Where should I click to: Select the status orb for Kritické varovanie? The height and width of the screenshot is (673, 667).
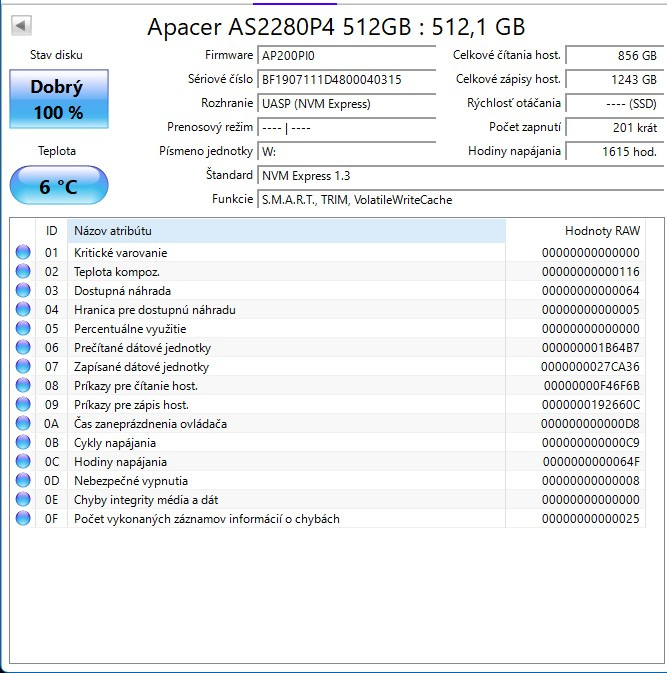pos(23,252)
